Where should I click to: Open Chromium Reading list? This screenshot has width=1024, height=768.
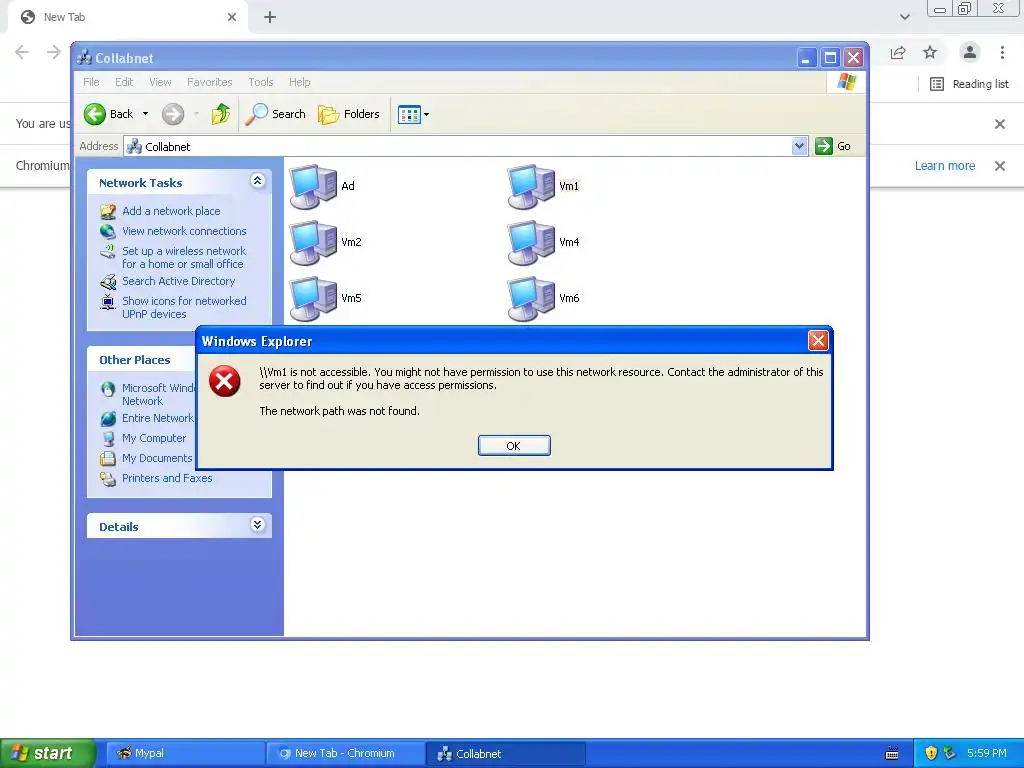tap(969, 84)
